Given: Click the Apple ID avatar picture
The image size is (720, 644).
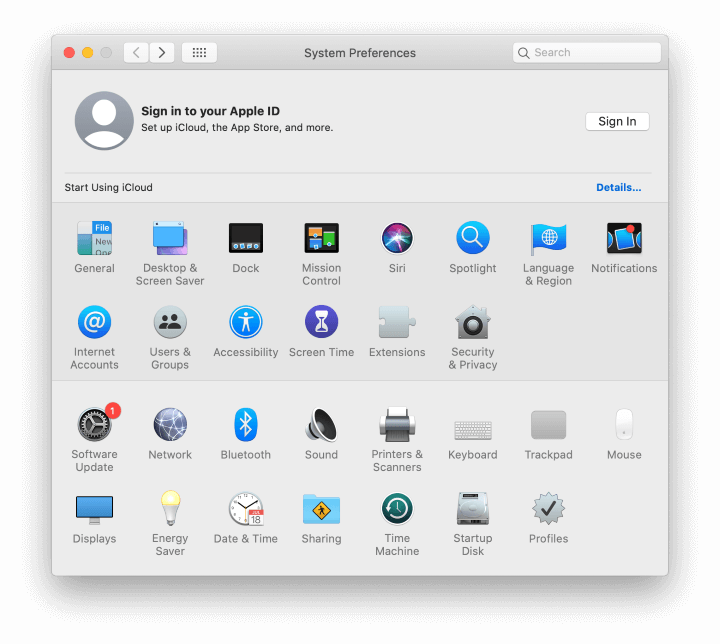Looking at the screenshot, I should (104, 121).
